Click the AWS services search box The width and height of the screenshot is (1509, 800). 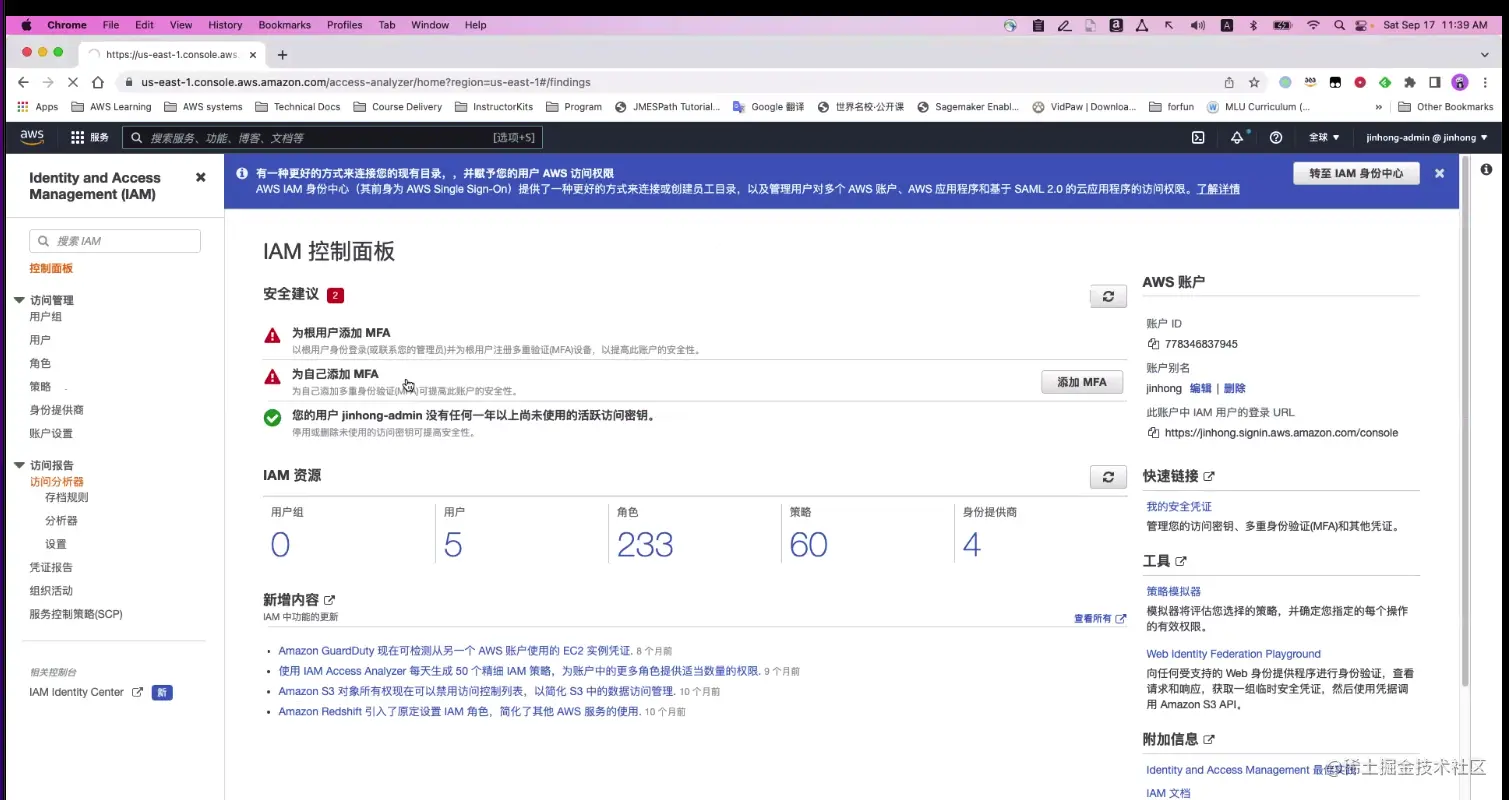[x=332, y=138]
